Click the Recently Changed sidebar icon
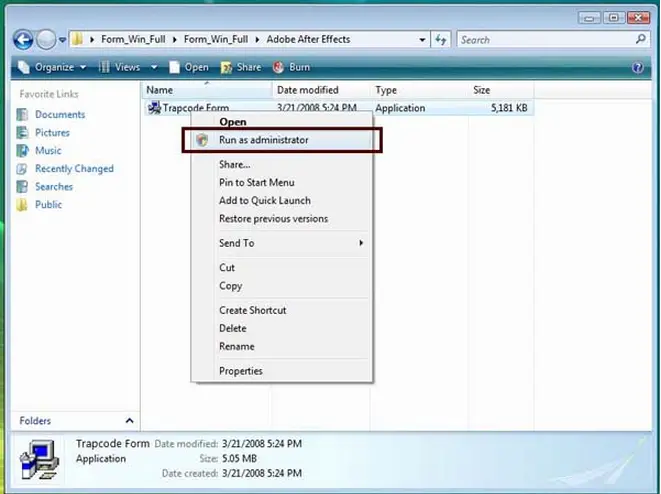 (22, 169)
